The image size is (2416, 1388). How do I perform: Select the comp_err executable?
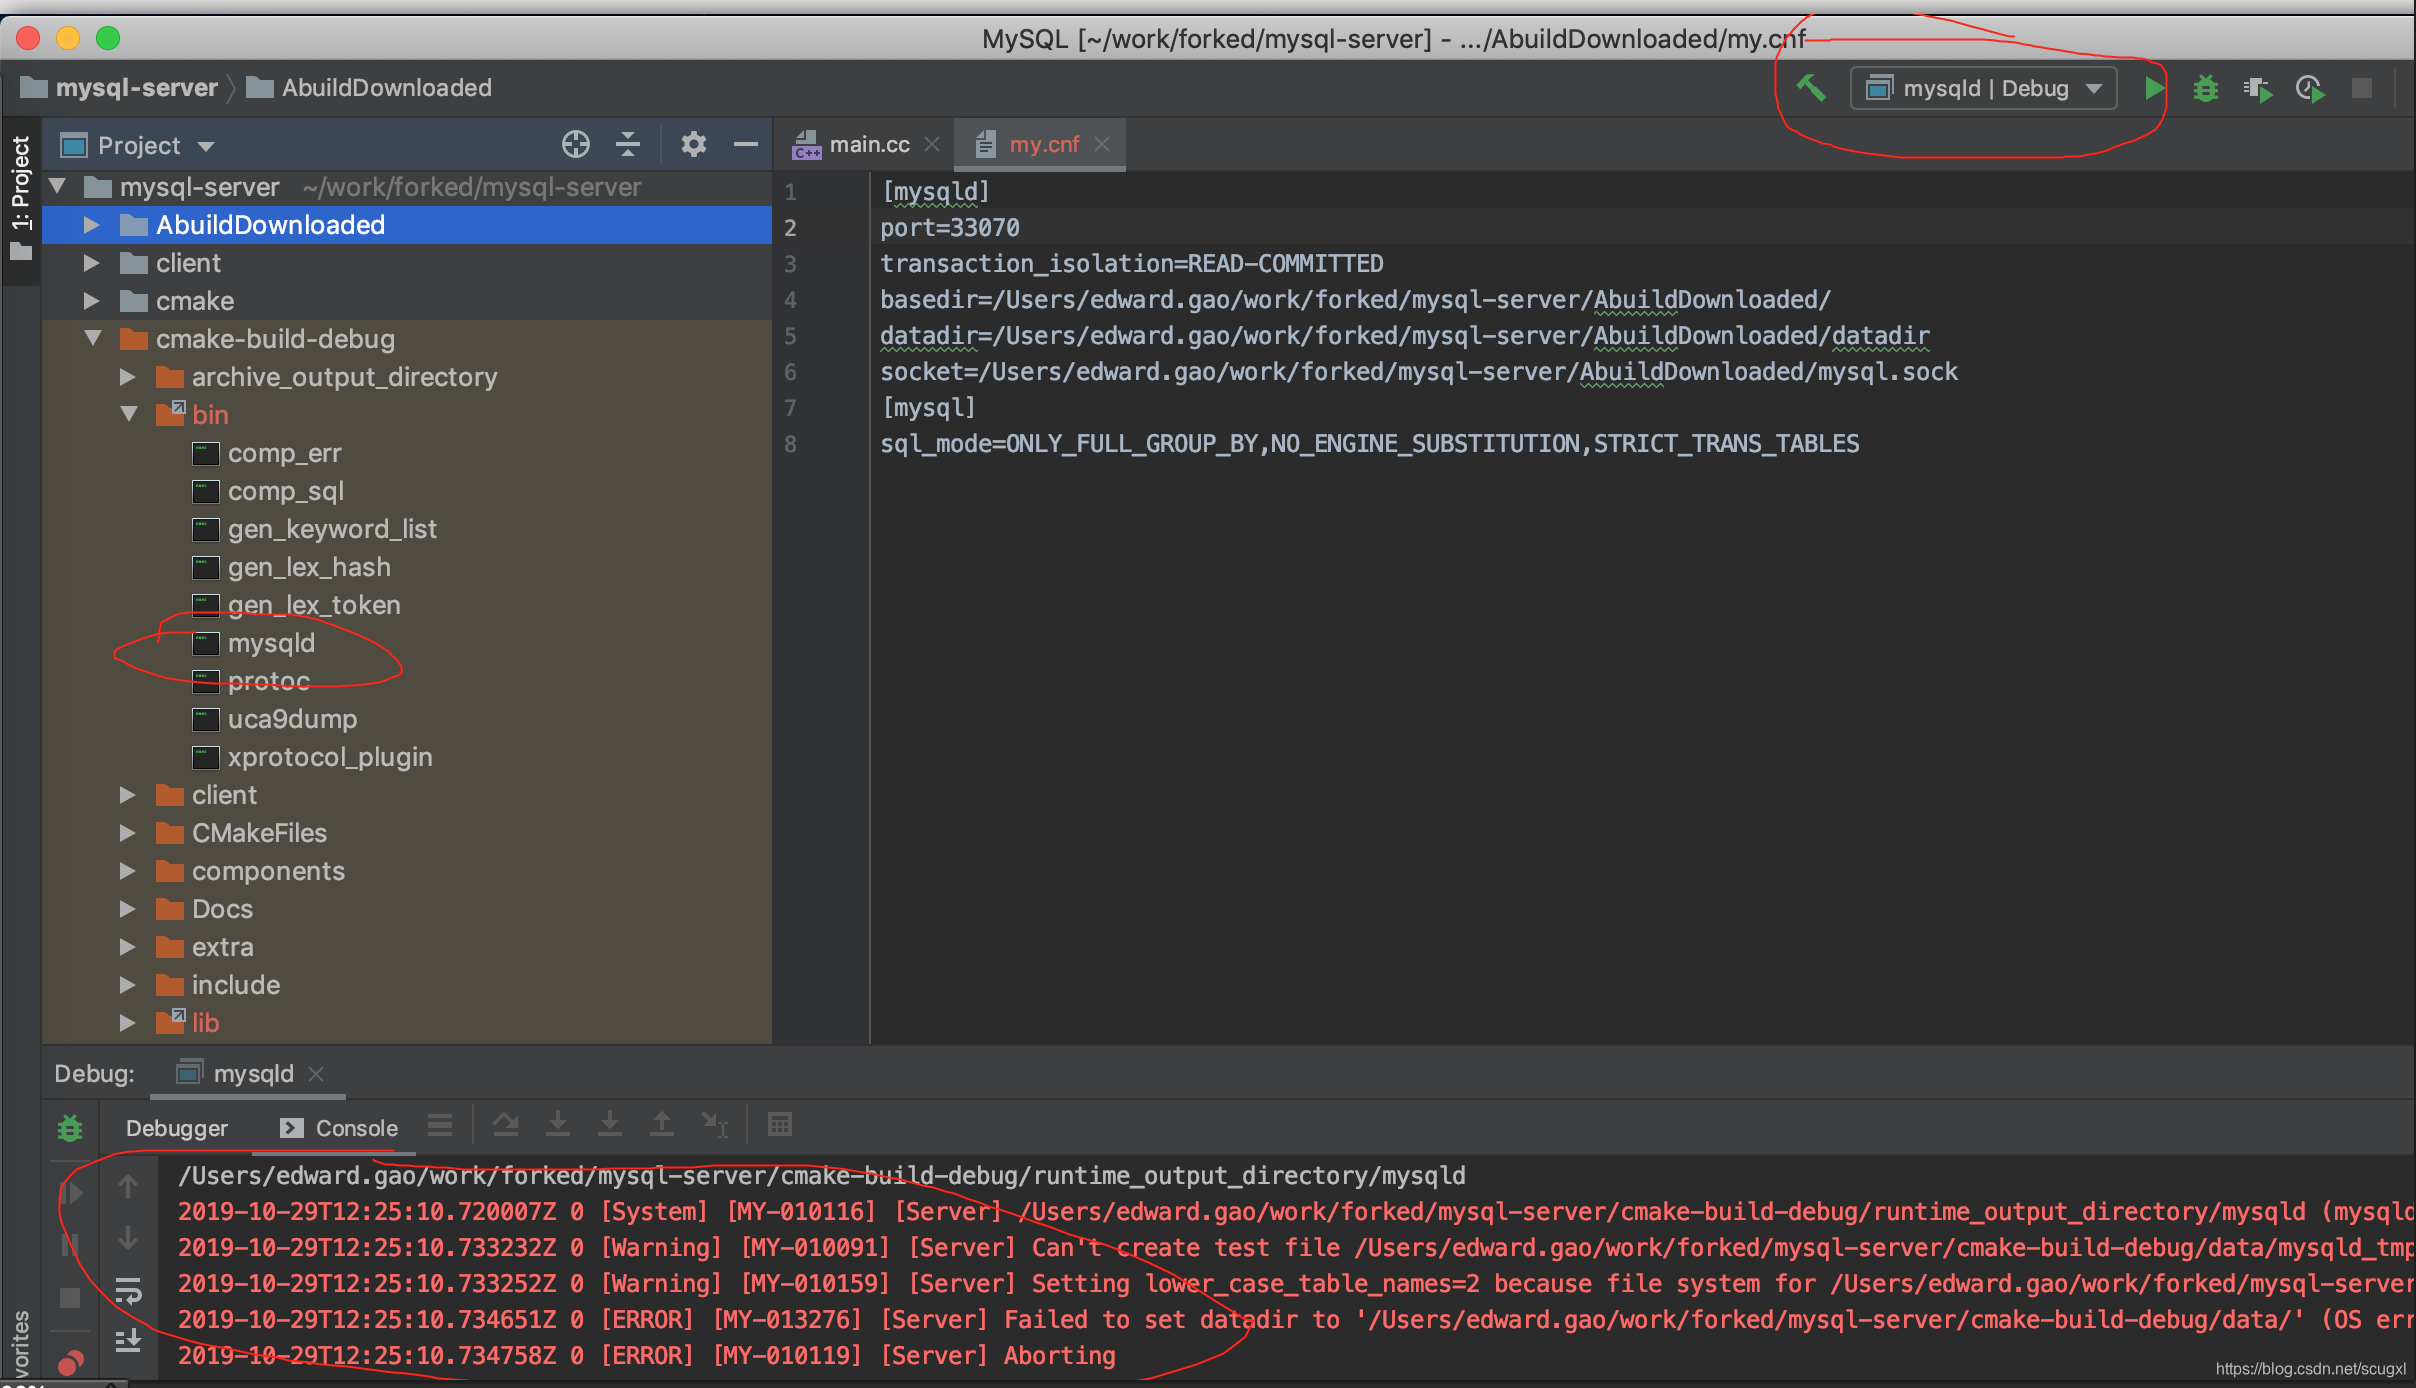click(284, 453)
